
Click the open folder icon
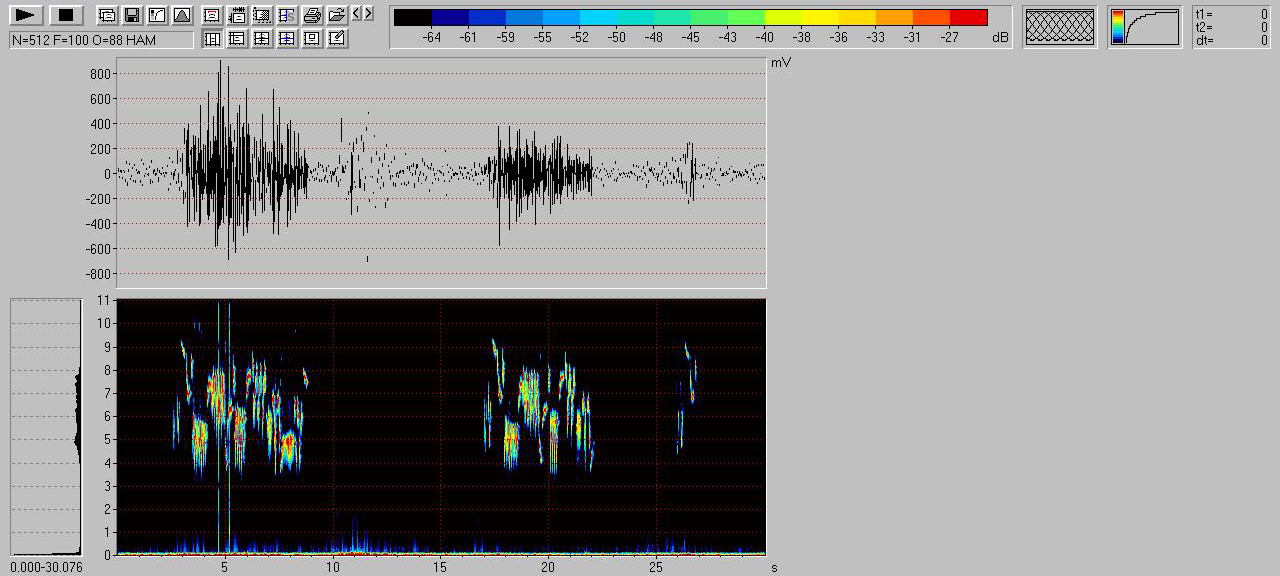(x=337, y=15)
